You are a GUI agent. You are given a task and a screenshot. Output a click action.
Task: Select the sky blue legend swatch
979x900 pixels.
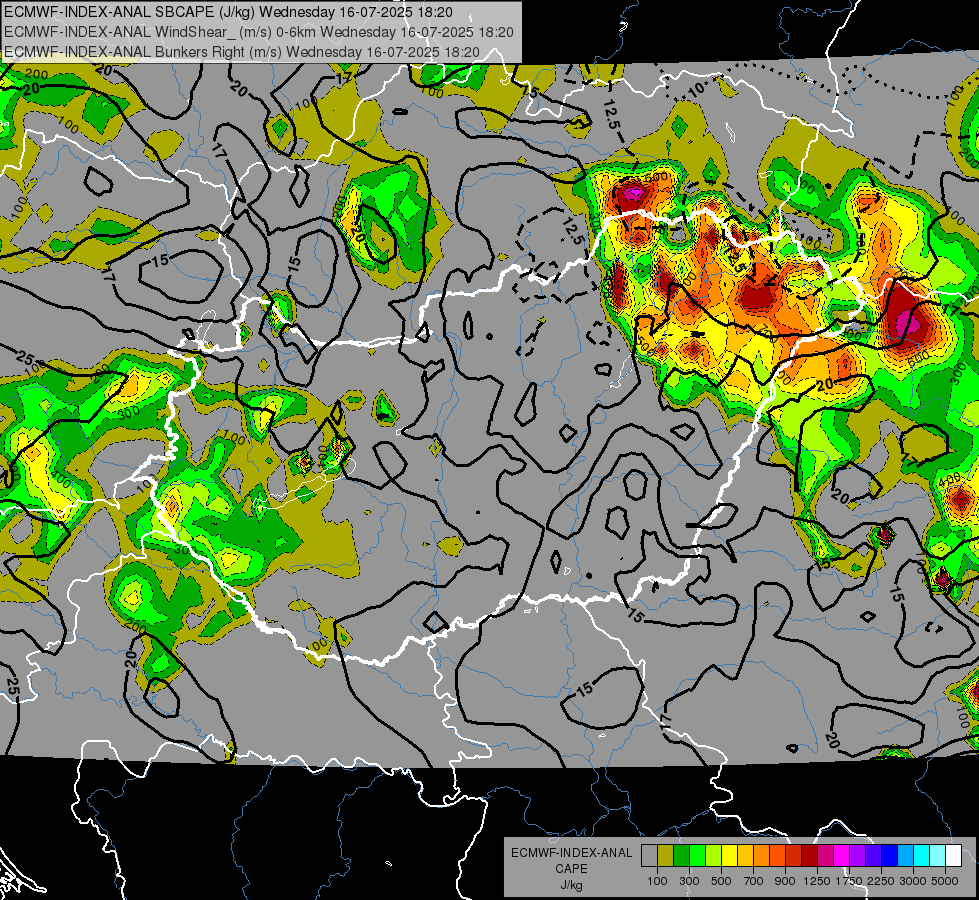click(x=905, y=855)
